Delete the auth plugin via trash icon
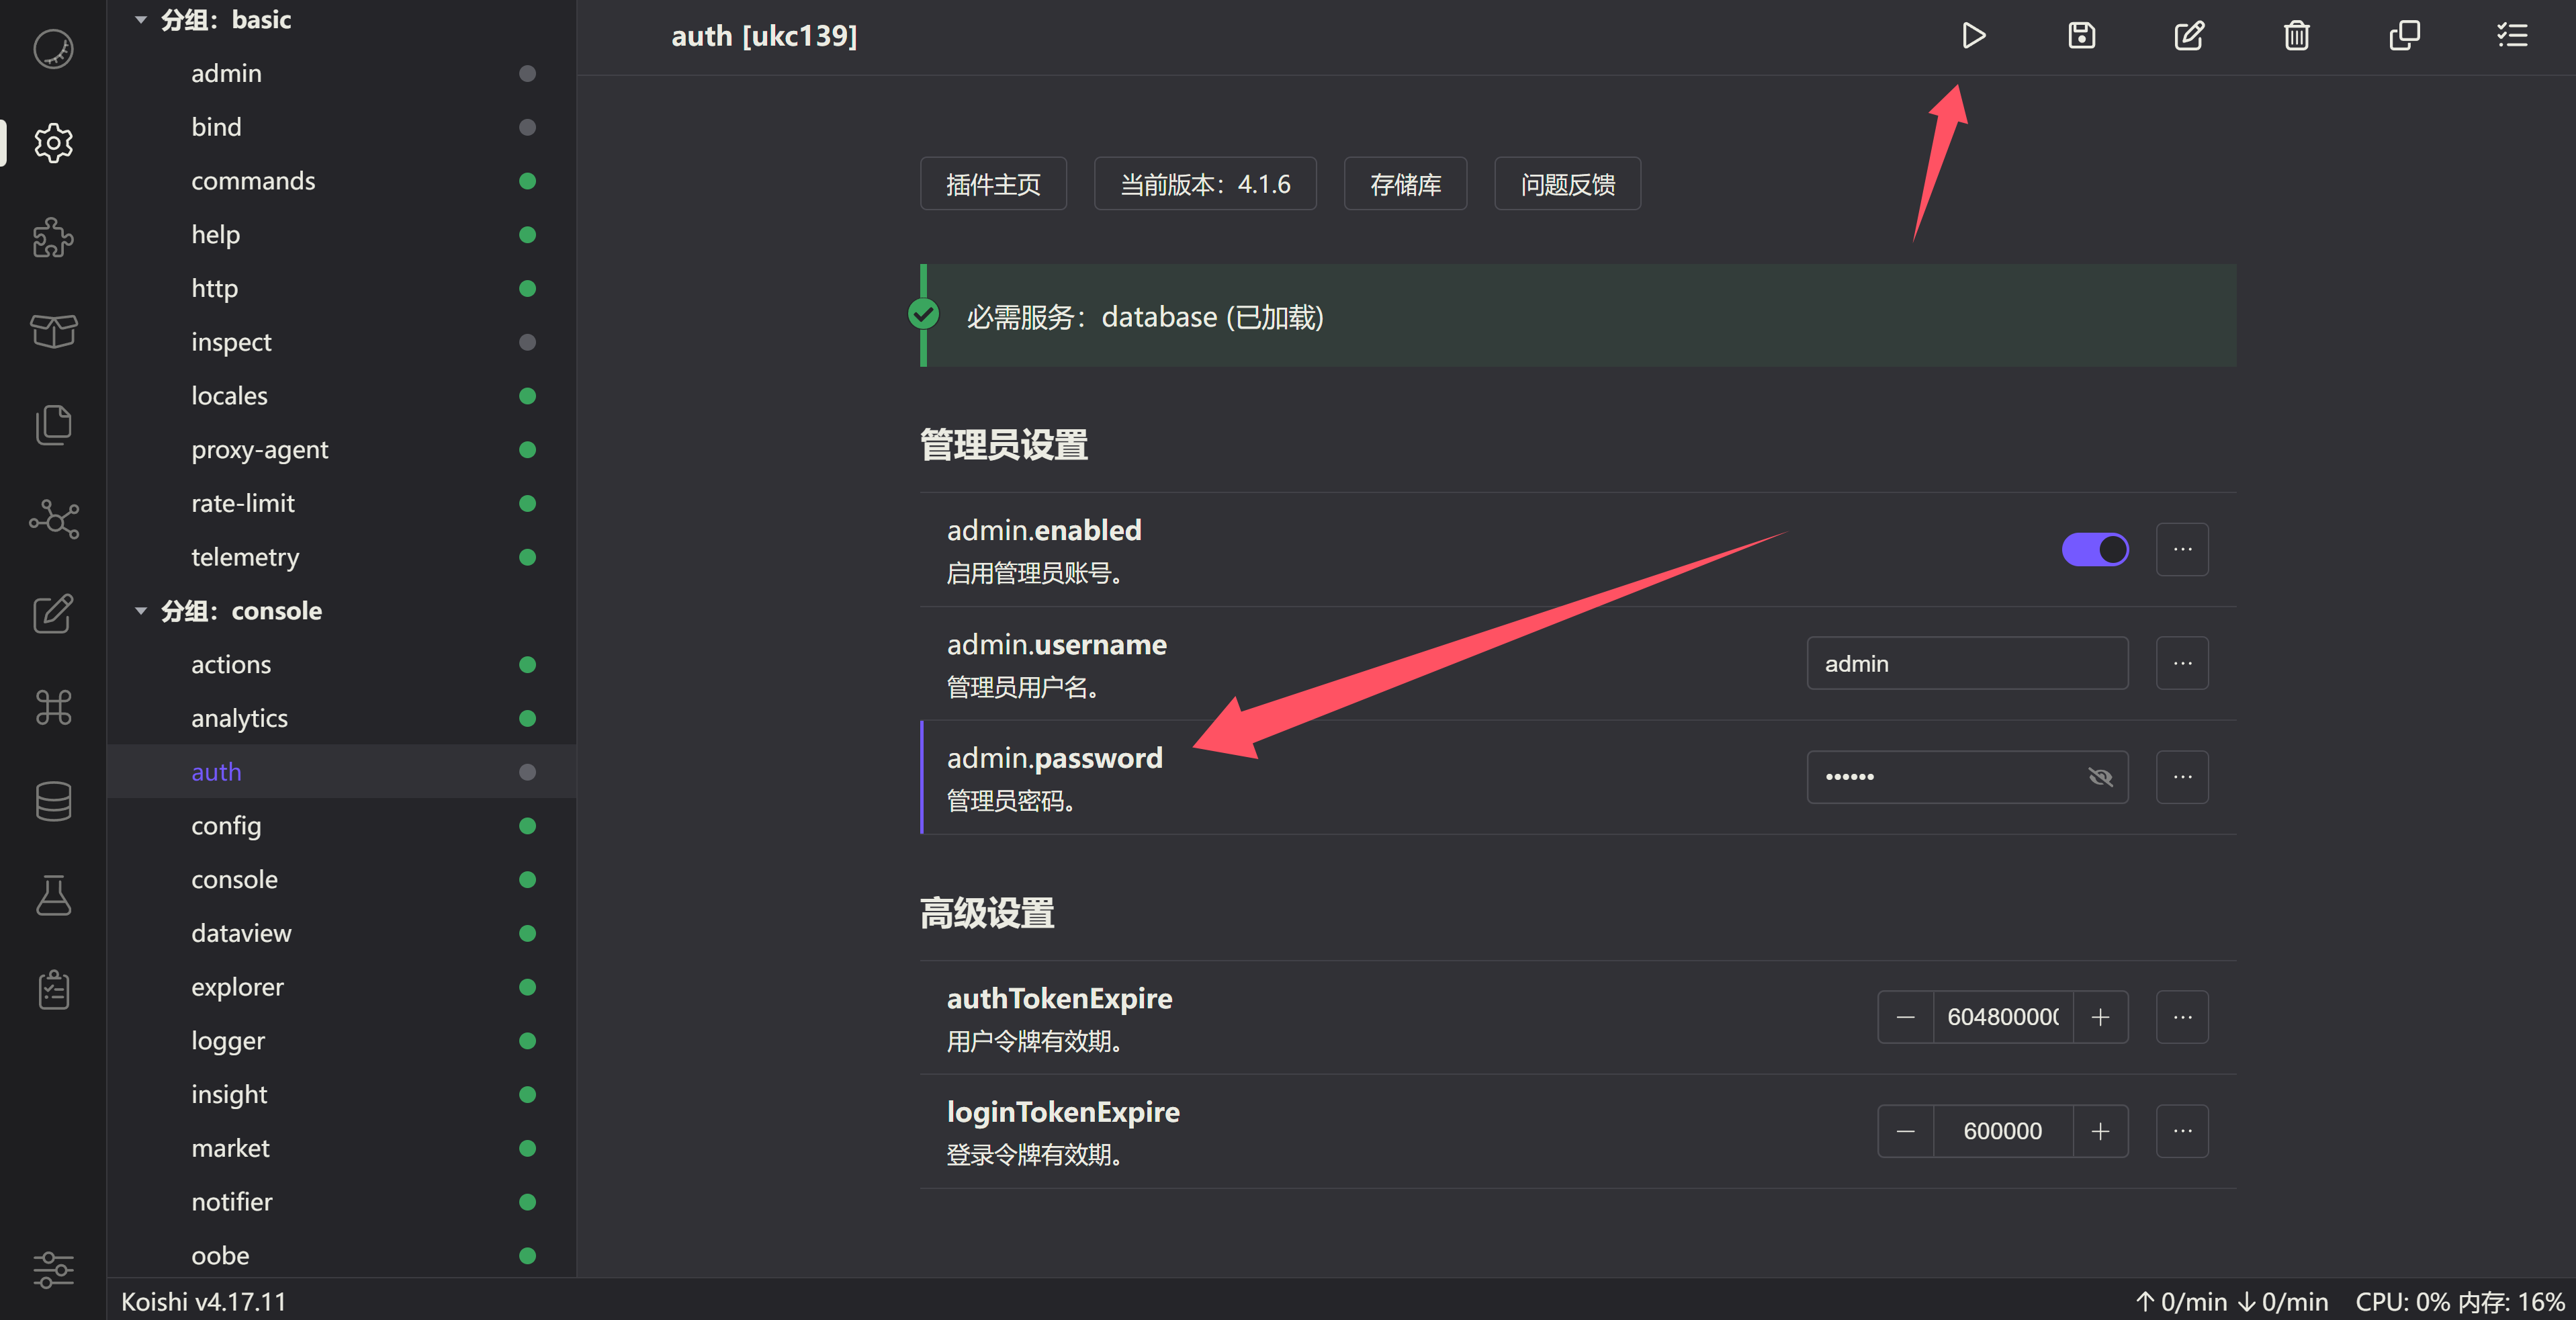2576x1320 pixels. pyautogui.click(x=2296, y=36)
